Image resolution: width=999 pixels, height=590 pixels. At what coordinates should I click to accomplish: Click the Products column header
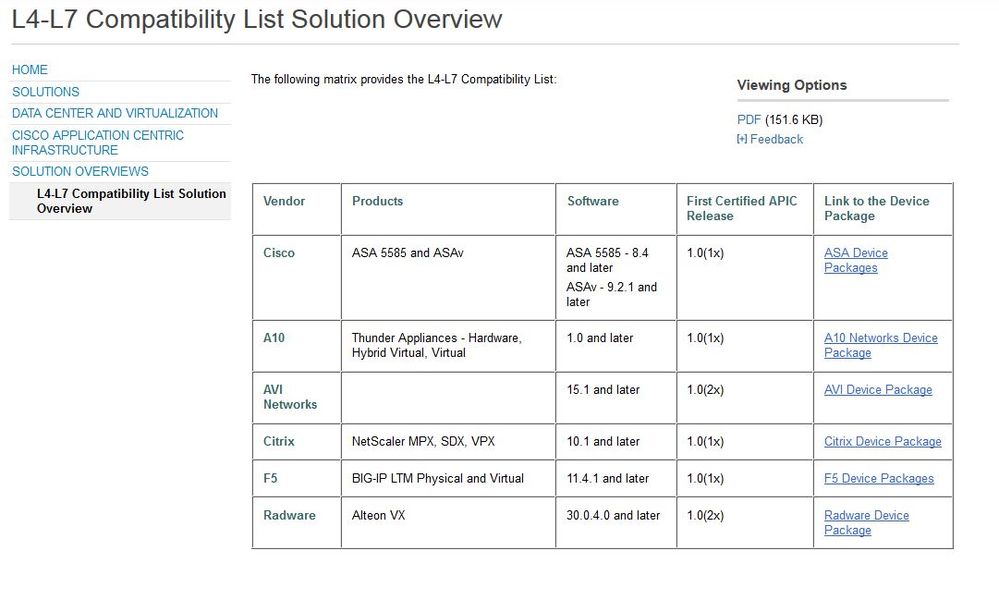click(377, 201)
